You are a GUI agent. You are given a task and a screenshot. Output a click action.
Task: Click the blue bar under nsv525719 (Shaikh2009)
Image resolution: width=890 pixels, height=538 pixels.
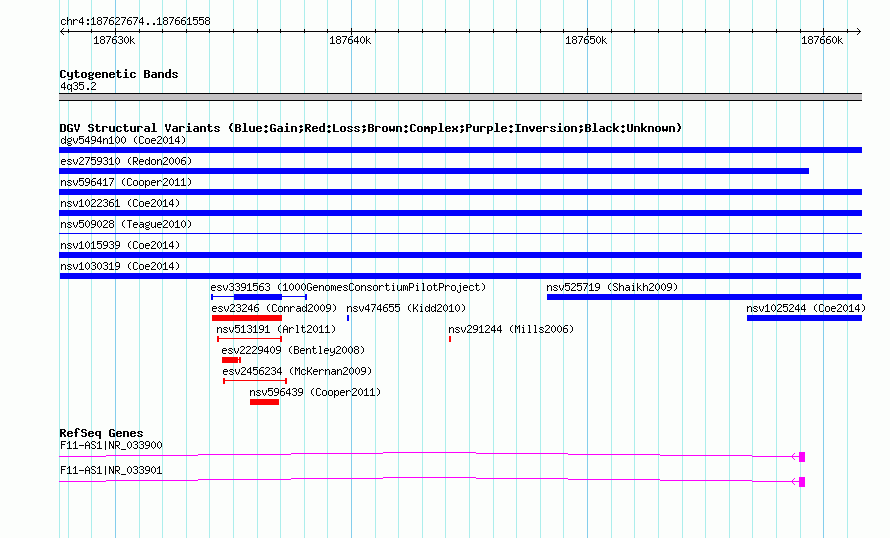(x=704, y=297)
